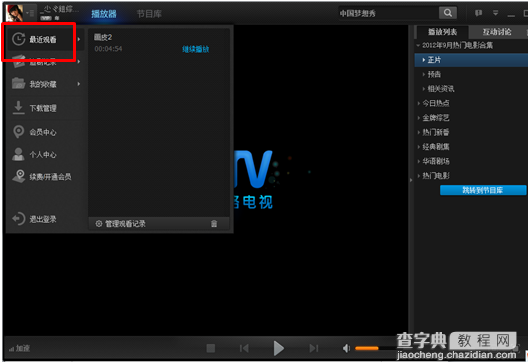Switch to the 播放列表 tab
528x362 pixels.
pos(442,32)
